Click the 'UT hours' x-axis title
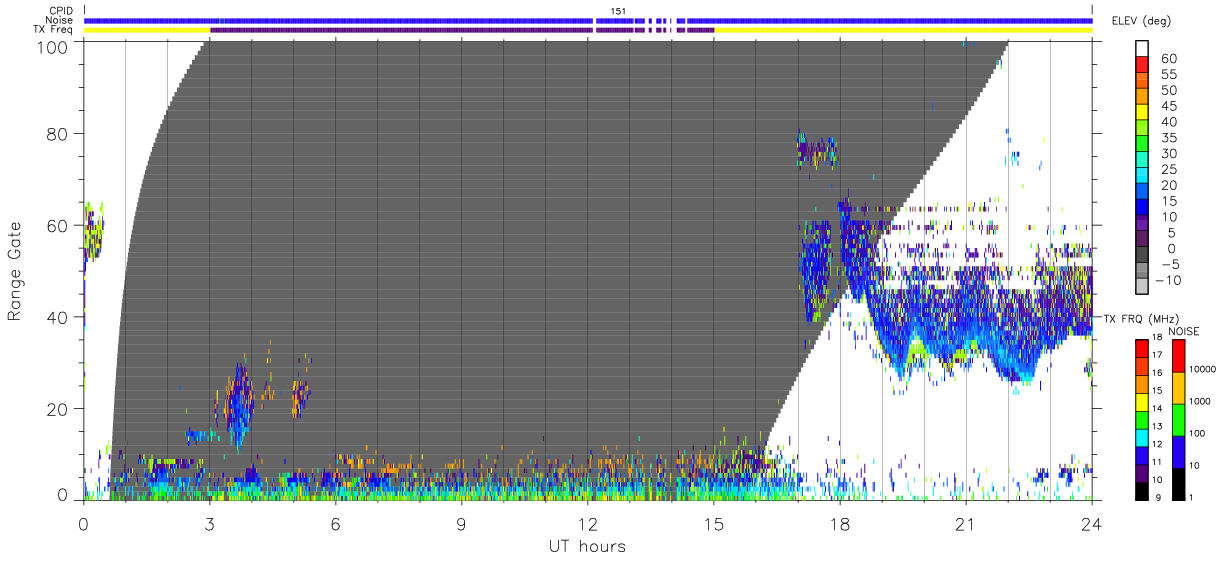Screen dimensions: 1228x567 [587, 546]
